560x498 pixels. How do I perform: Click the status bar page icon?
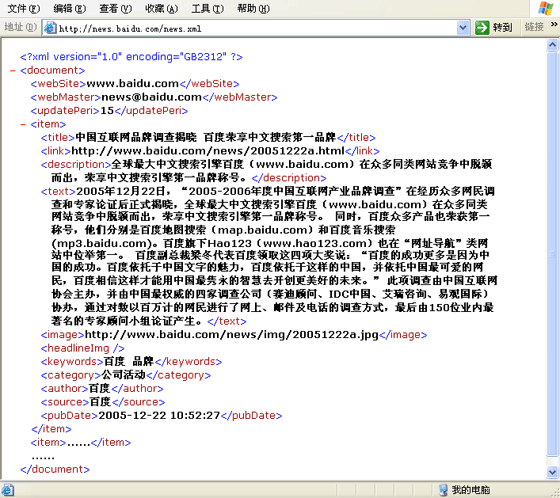coord(7,490)
